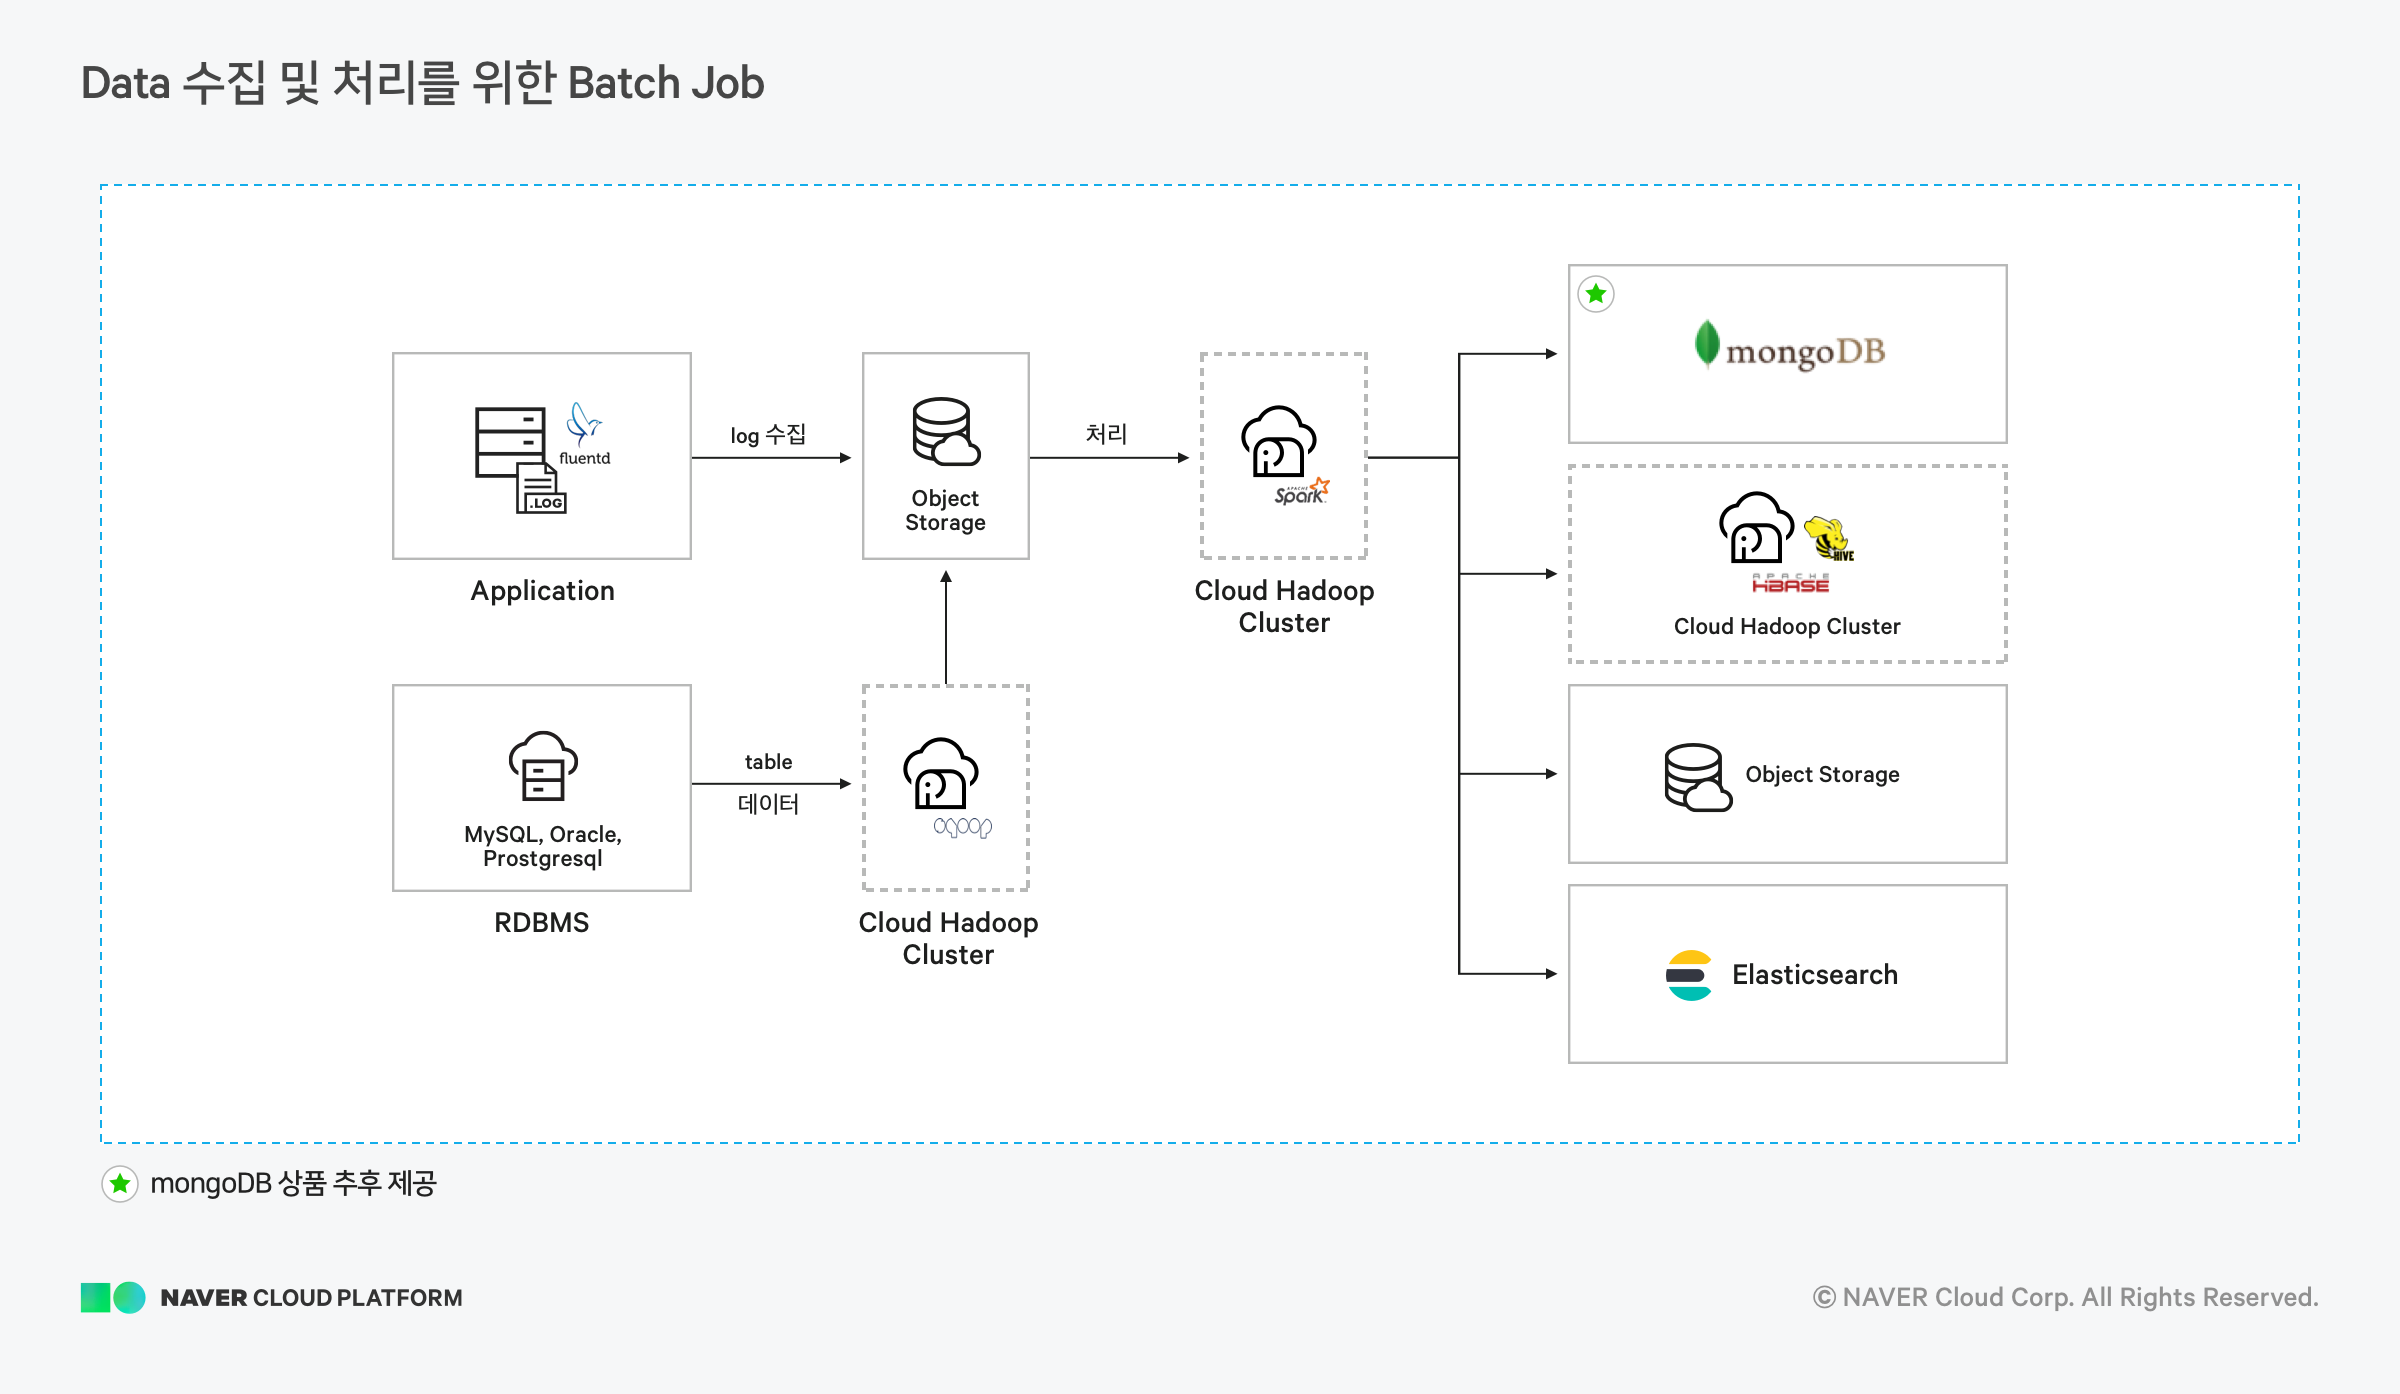Click the fluentd bird logo
The height and width of the screenshot is (1394, 2400).
tap(584, 424)
